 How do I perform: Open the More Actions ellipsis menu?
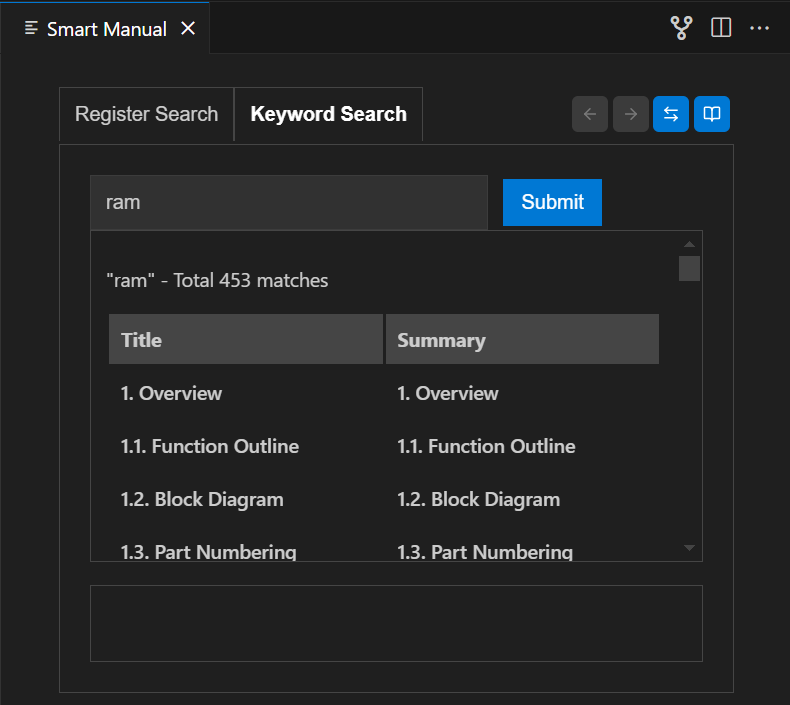click(759, 28)
